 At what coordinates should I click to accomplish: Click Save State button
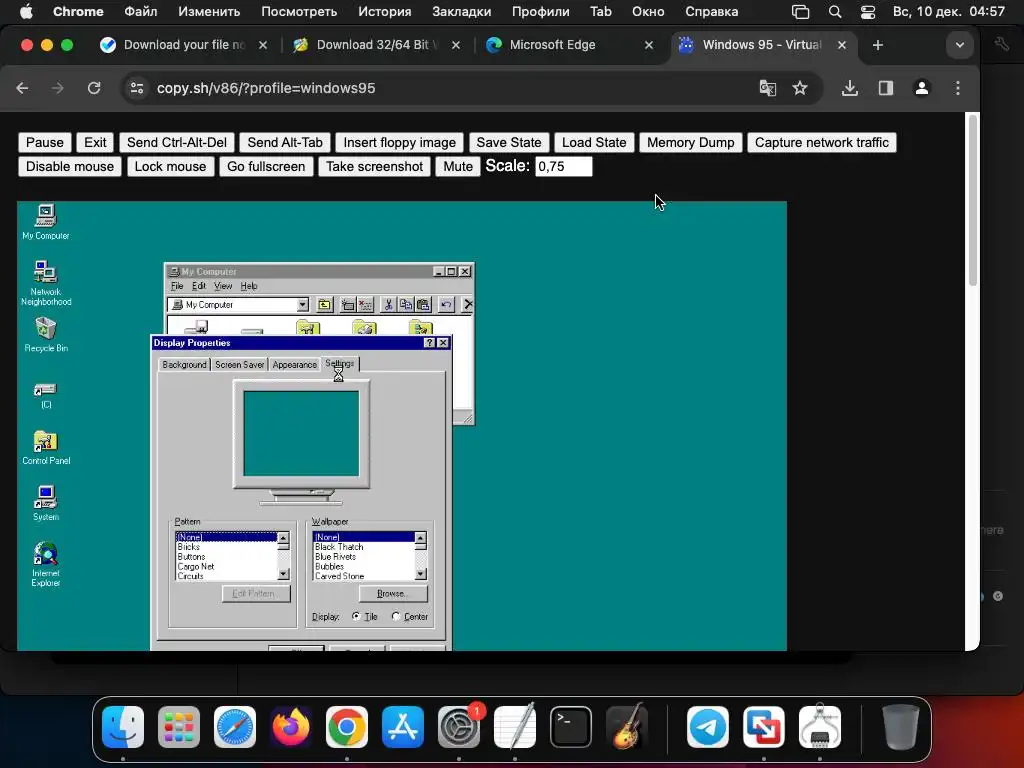coord(509,142)
